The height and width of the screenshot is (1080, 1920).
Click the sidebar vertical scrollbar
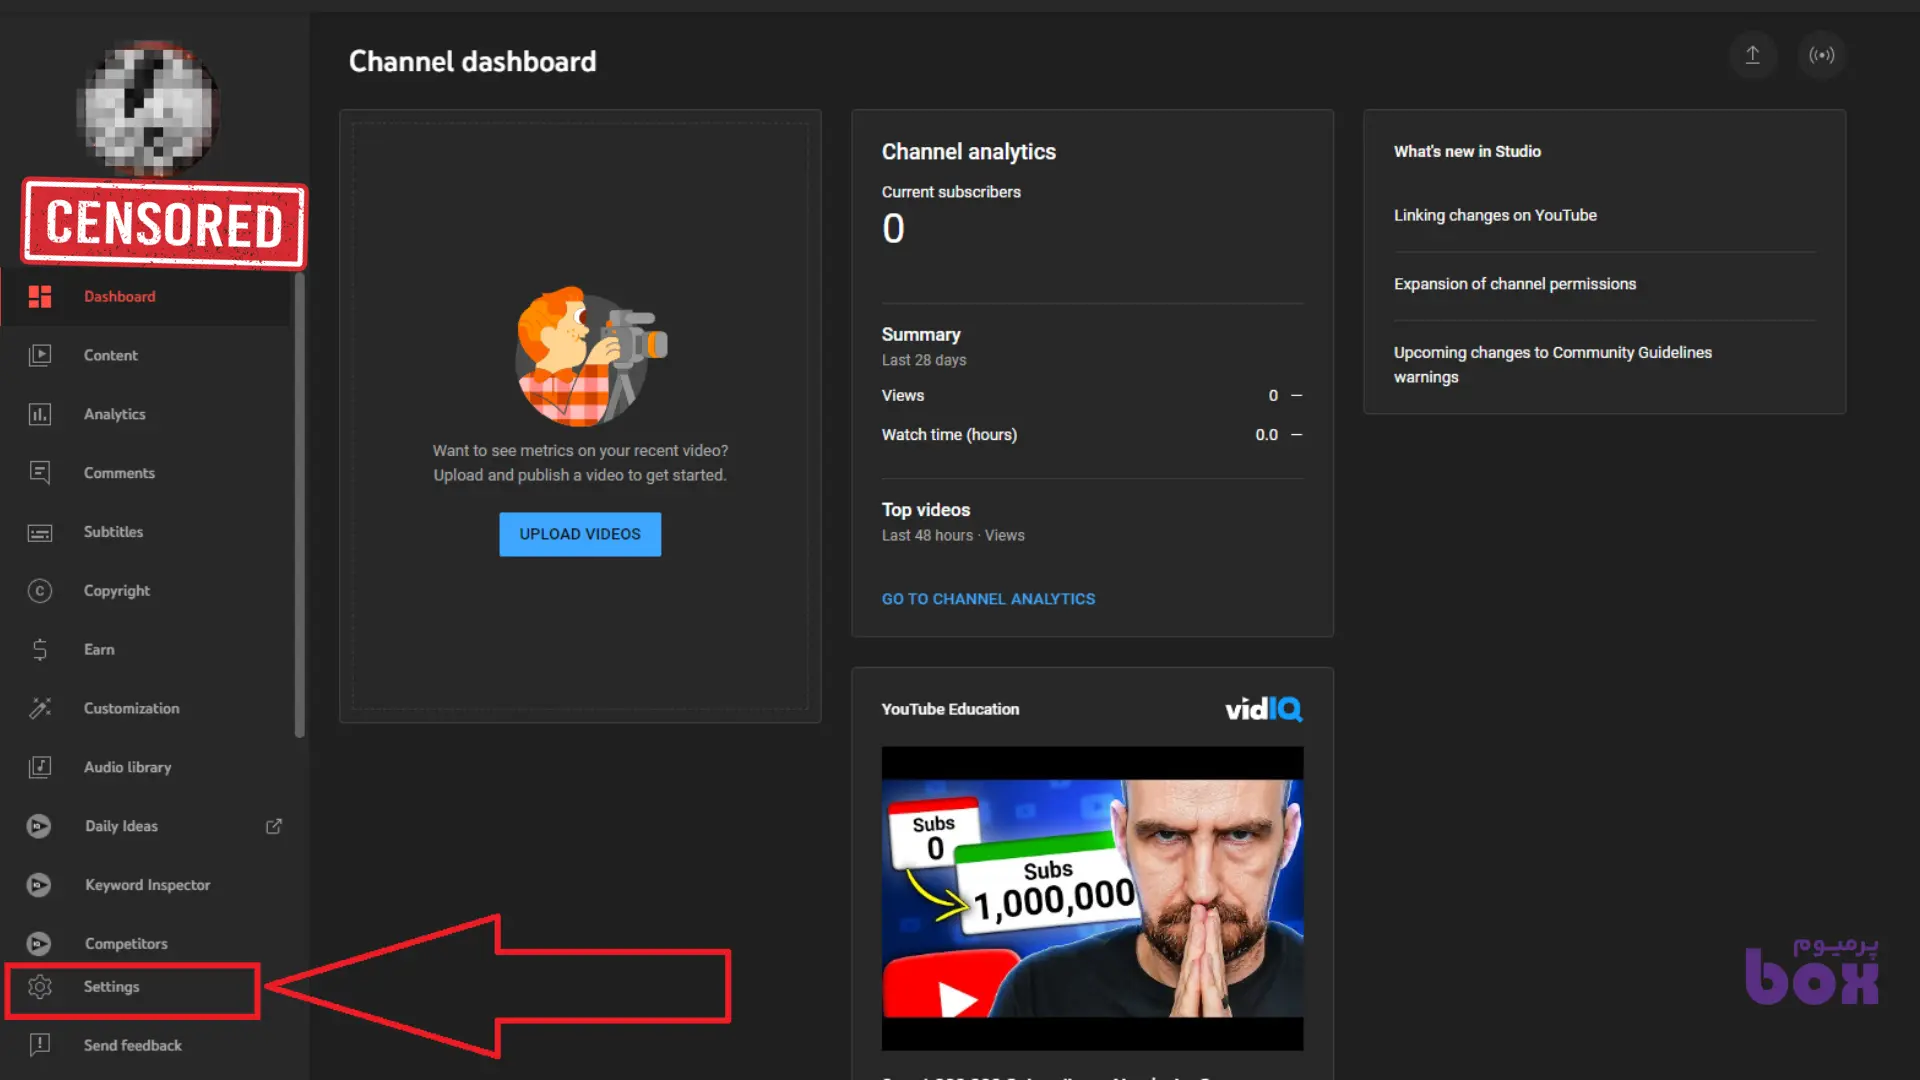tap(299, 505)
